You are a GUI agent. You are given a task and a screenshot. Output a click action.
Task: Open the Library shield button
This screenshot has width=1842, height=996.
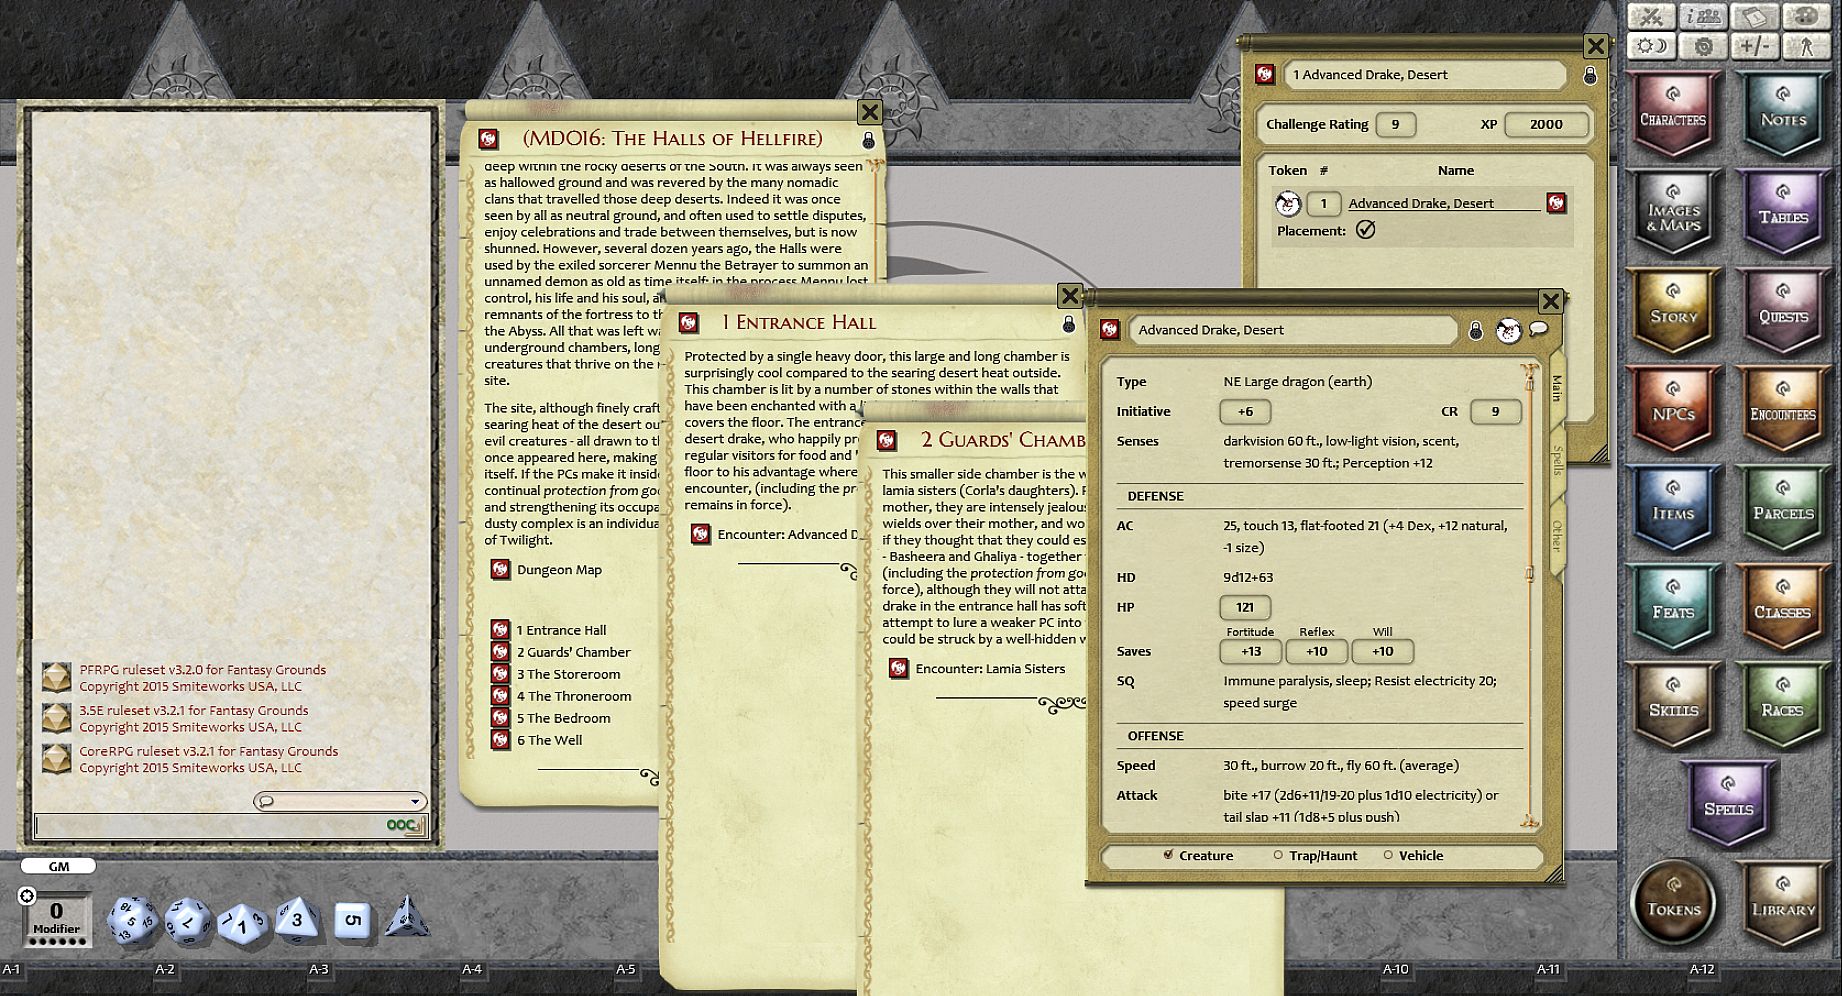[1783, 903]
